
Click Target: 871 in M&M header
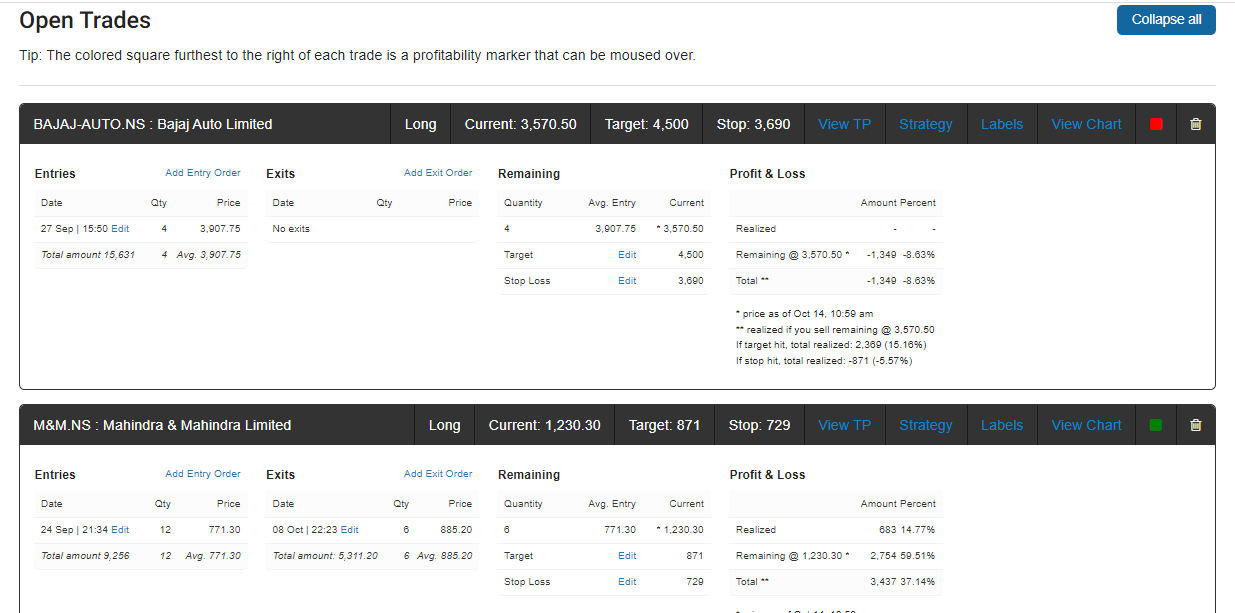pos(664,425)
